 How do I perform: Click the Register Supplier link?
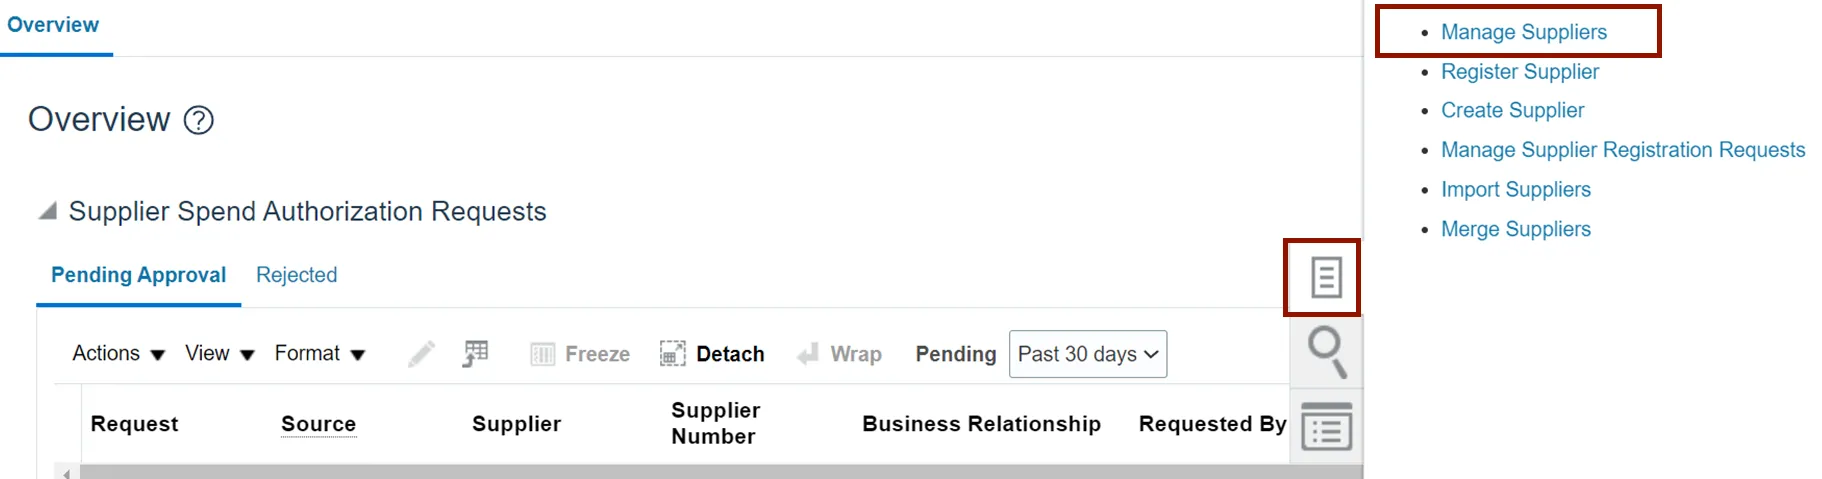click(x=1519, y=72)
